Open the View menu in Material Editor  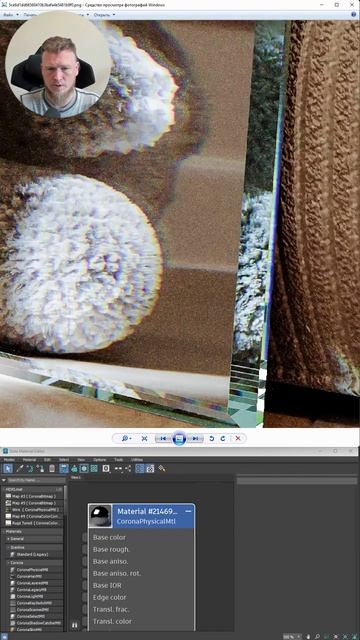[x=81, y=460]
